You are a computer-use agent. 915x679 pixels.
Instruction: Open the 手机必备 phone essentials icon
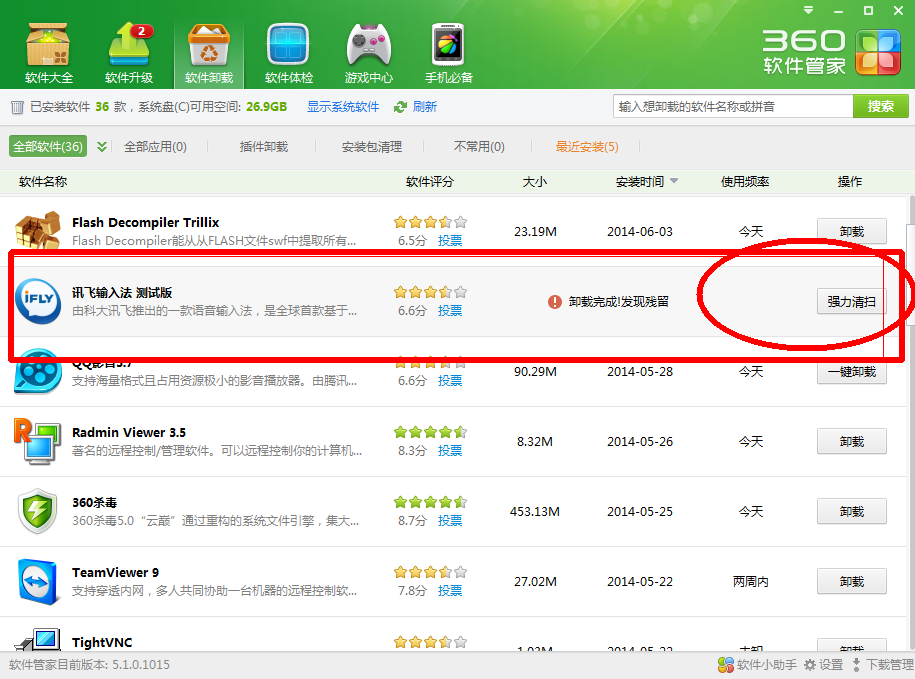(448, 52)
